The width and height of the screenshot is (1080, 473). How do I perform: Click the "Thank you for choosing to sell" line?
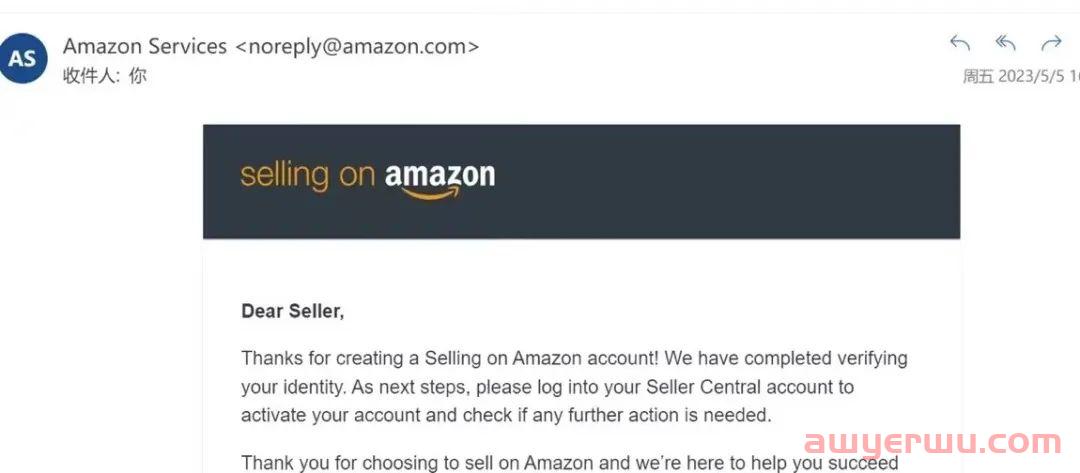[570, 461]
